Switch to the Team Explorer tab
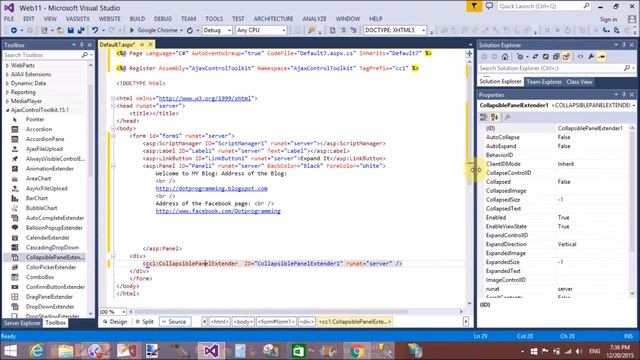The width and height of the screenshot is (640, 360). (544, 82)
